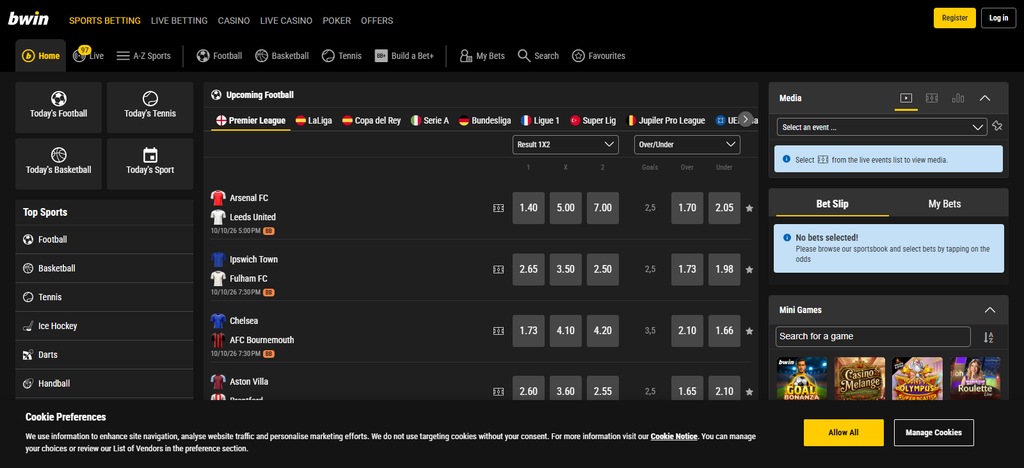The image size is (1024, 468).
Task: Select Handball in Top Sports list
Action: coord(104,383)
